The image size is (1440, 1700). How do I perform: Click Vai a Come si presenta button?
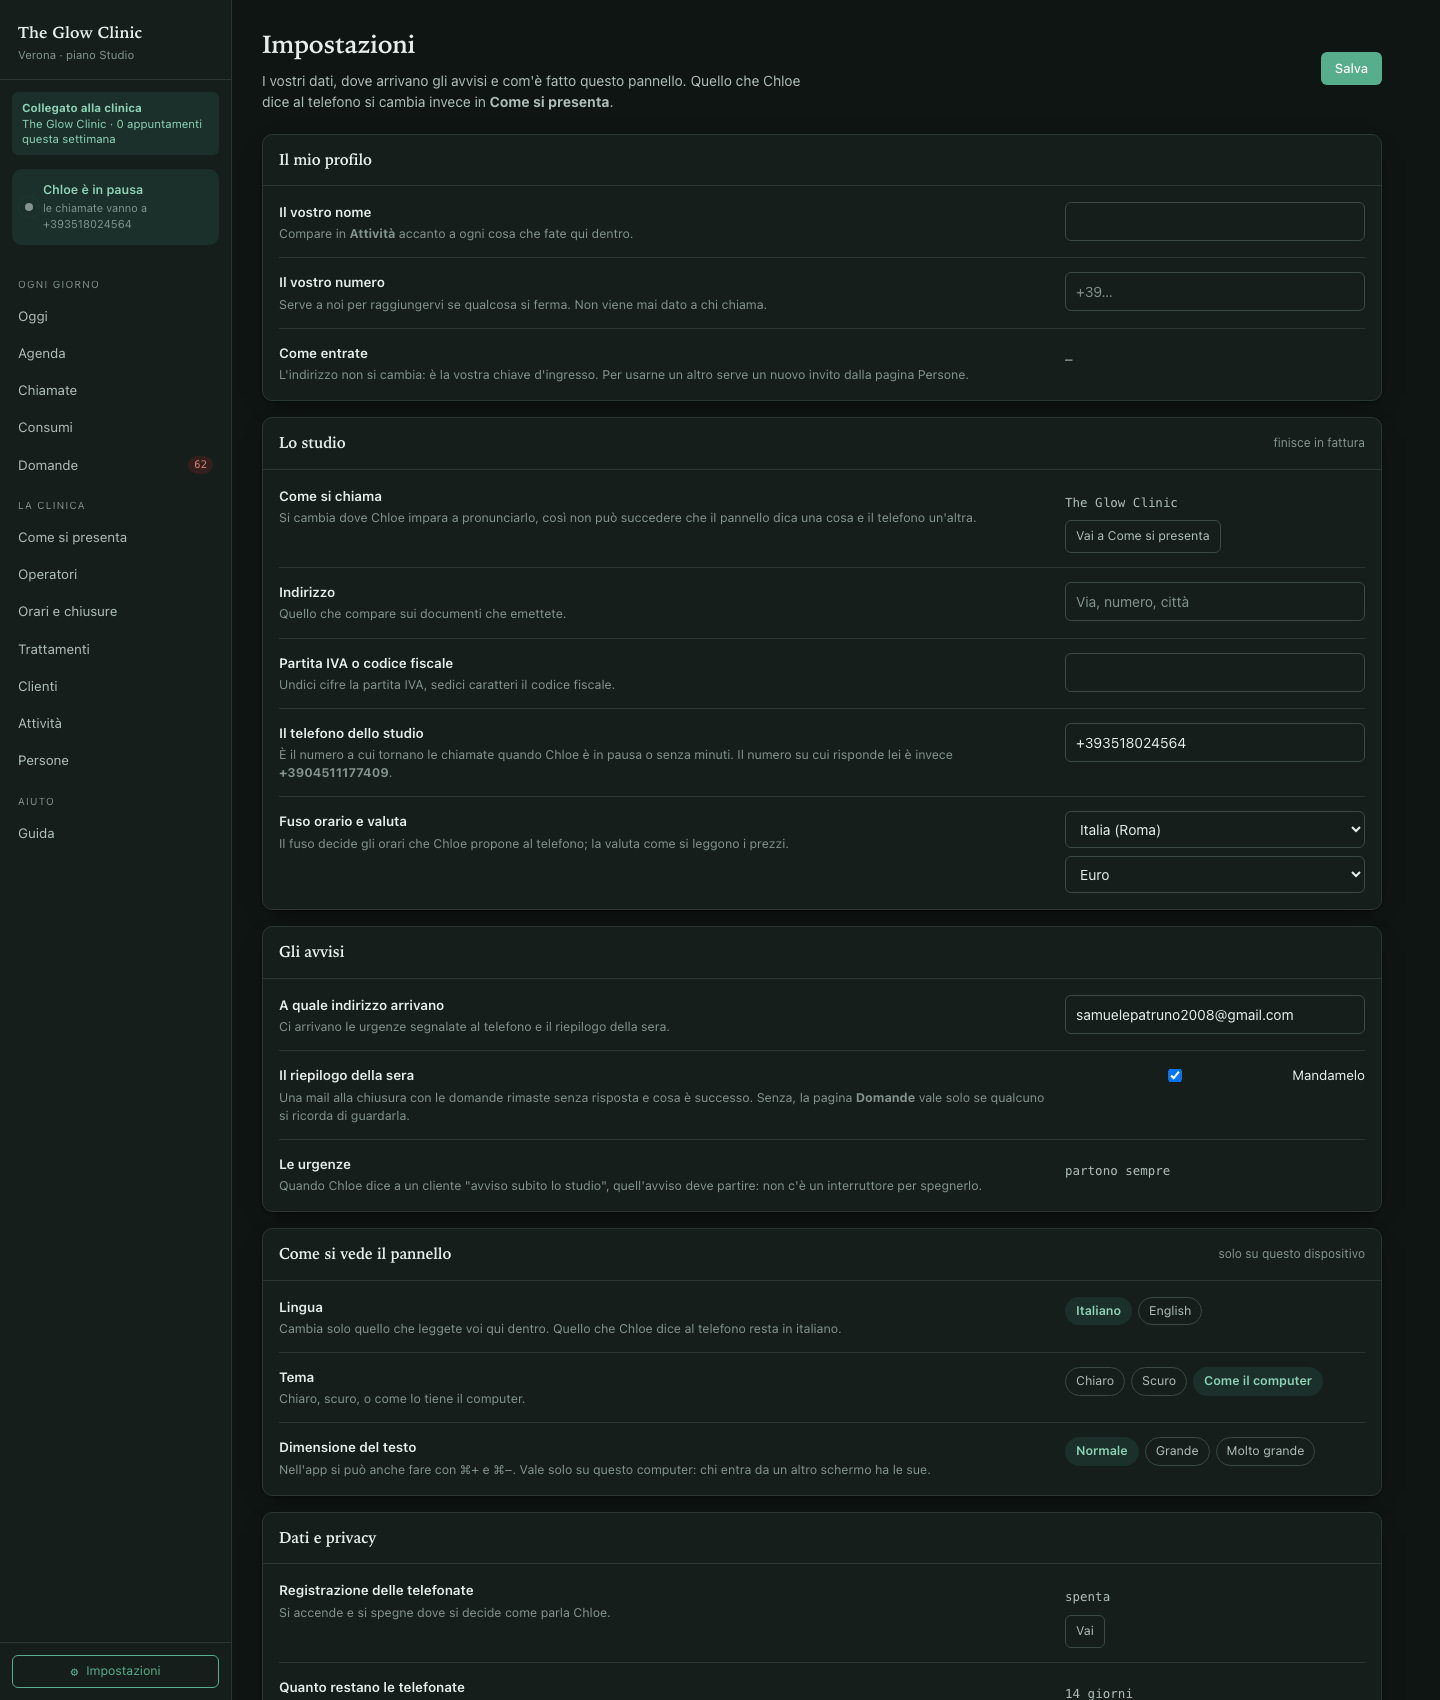(1143, 536)
